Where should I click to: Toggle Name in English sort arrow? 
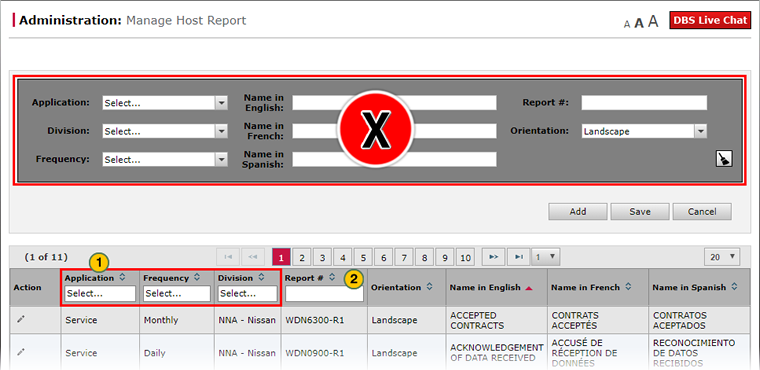point(529,288)
